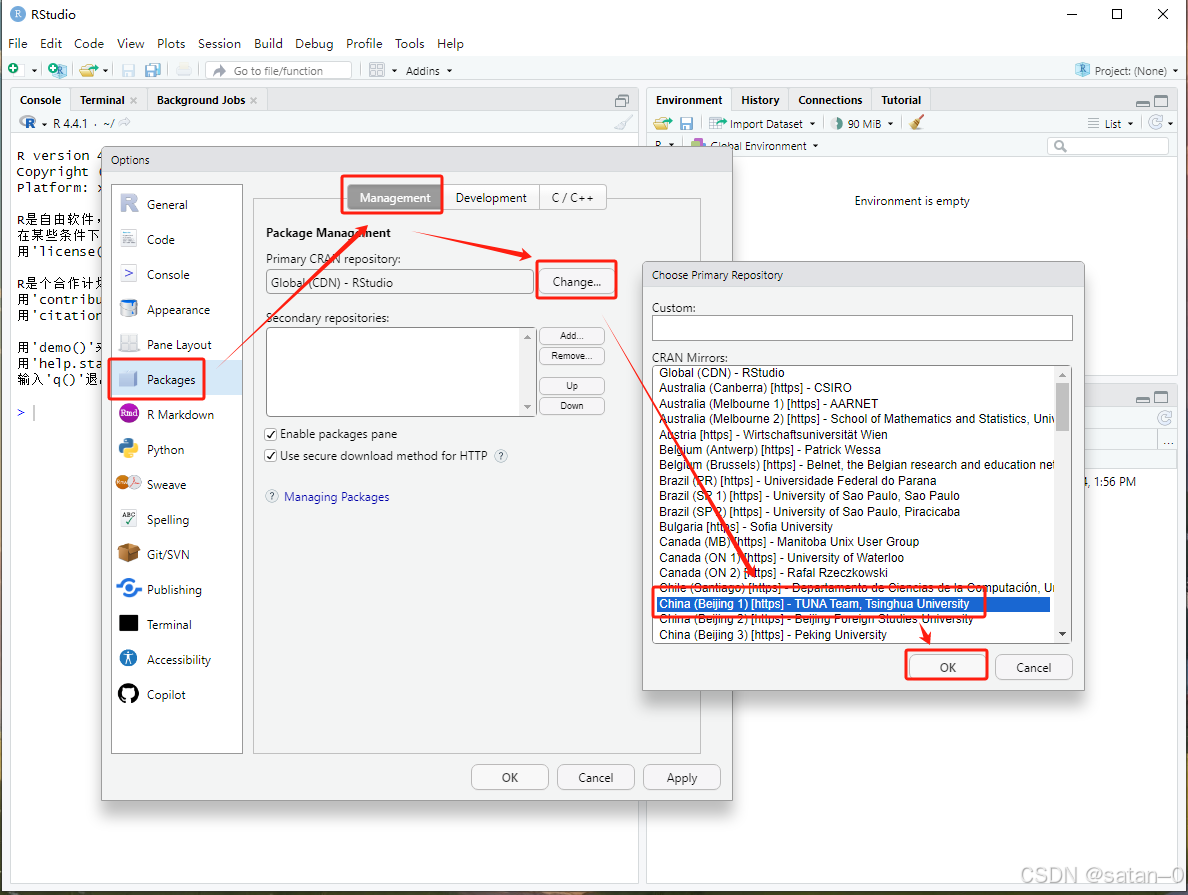Click Apply in the Options dialog
The image size is (1188, 895).
pyautogui.click(x=682, y=778)
